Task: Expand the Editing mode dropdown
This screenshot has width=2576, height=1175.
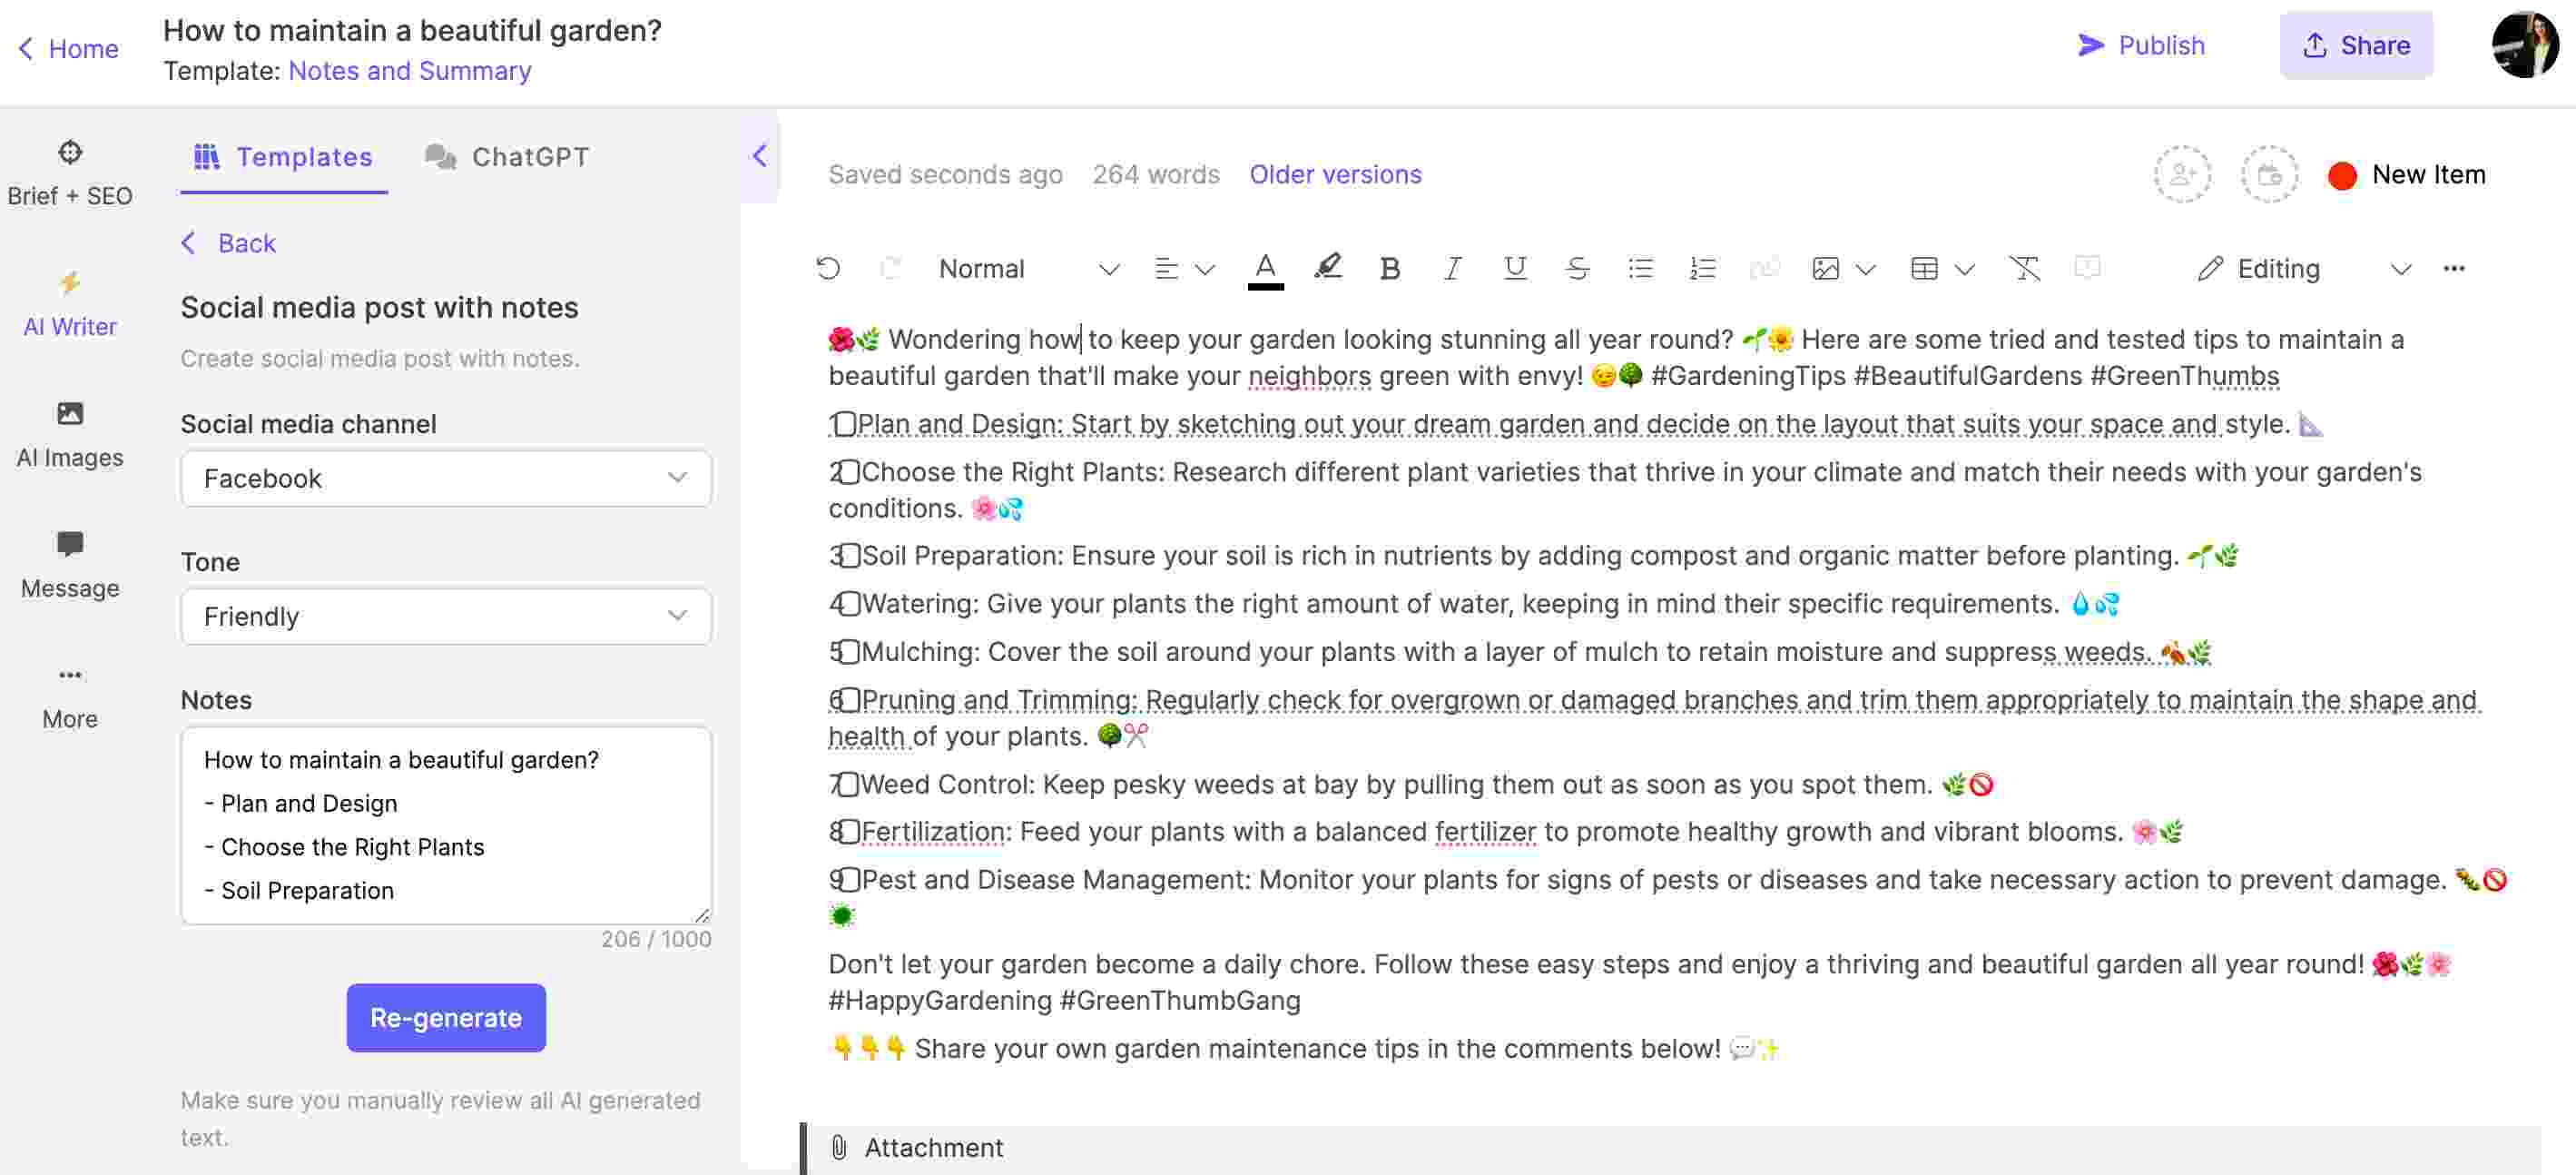Action: [x=2397, y=268]
